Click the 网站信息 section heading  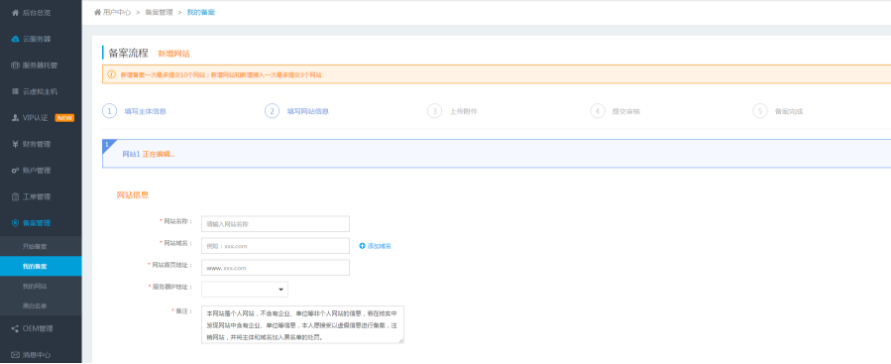(x=132, y=195)
